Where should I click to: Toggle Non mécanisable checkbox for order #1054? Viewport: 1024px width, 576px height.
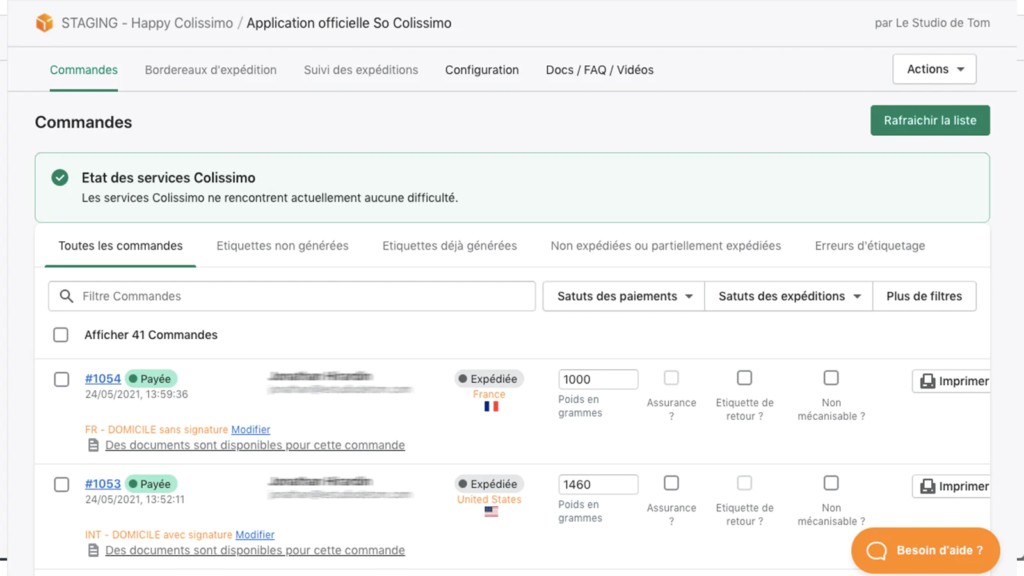tap(831, 378)
